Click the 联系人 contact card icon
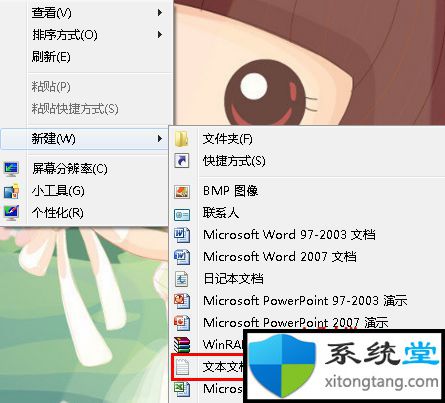 tap(182, 214)
